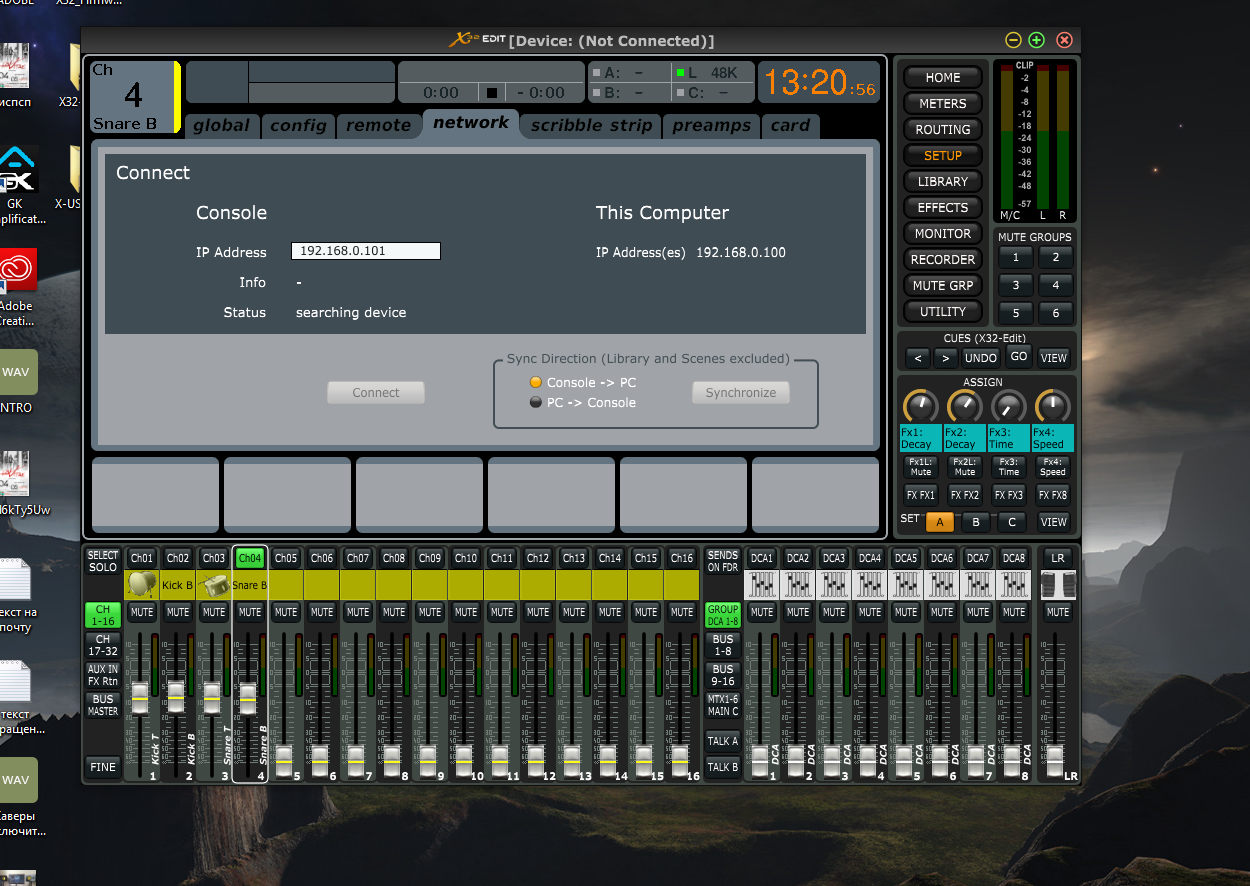
Task: Open the EFFECTS view
Action: (942, 207)
